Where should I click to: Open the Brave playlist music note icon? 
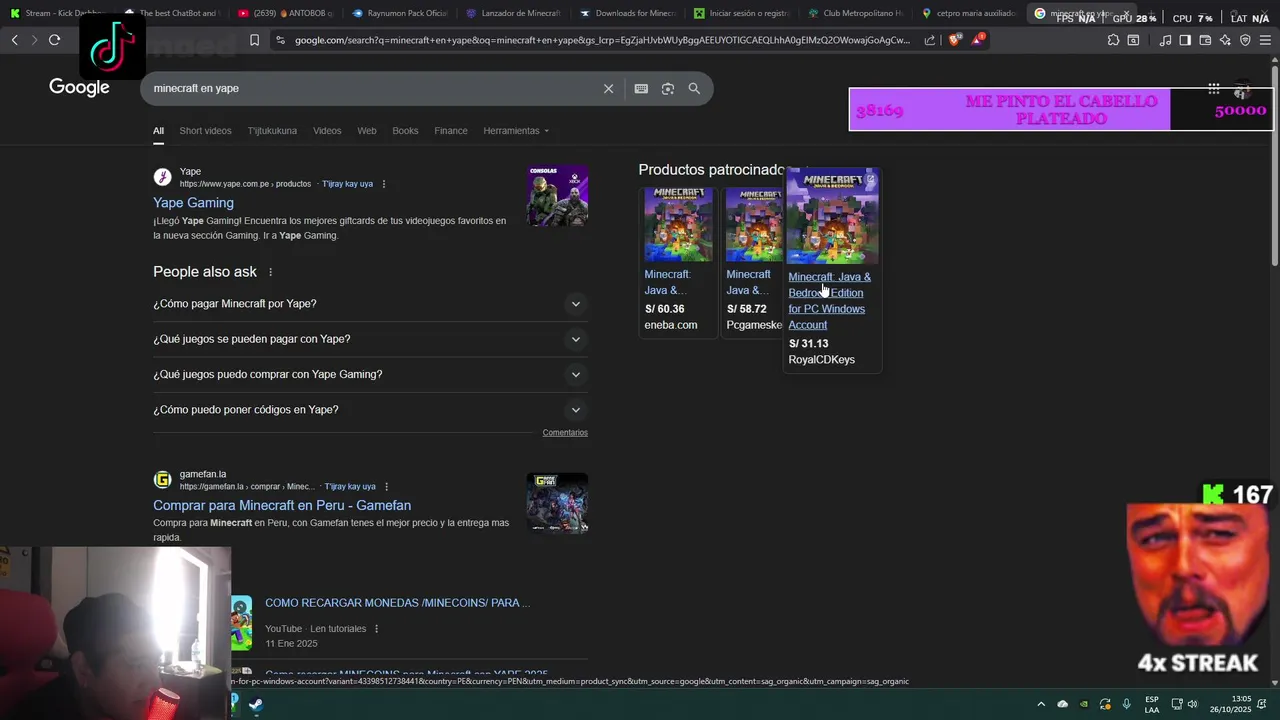(x=1165, y=40)
